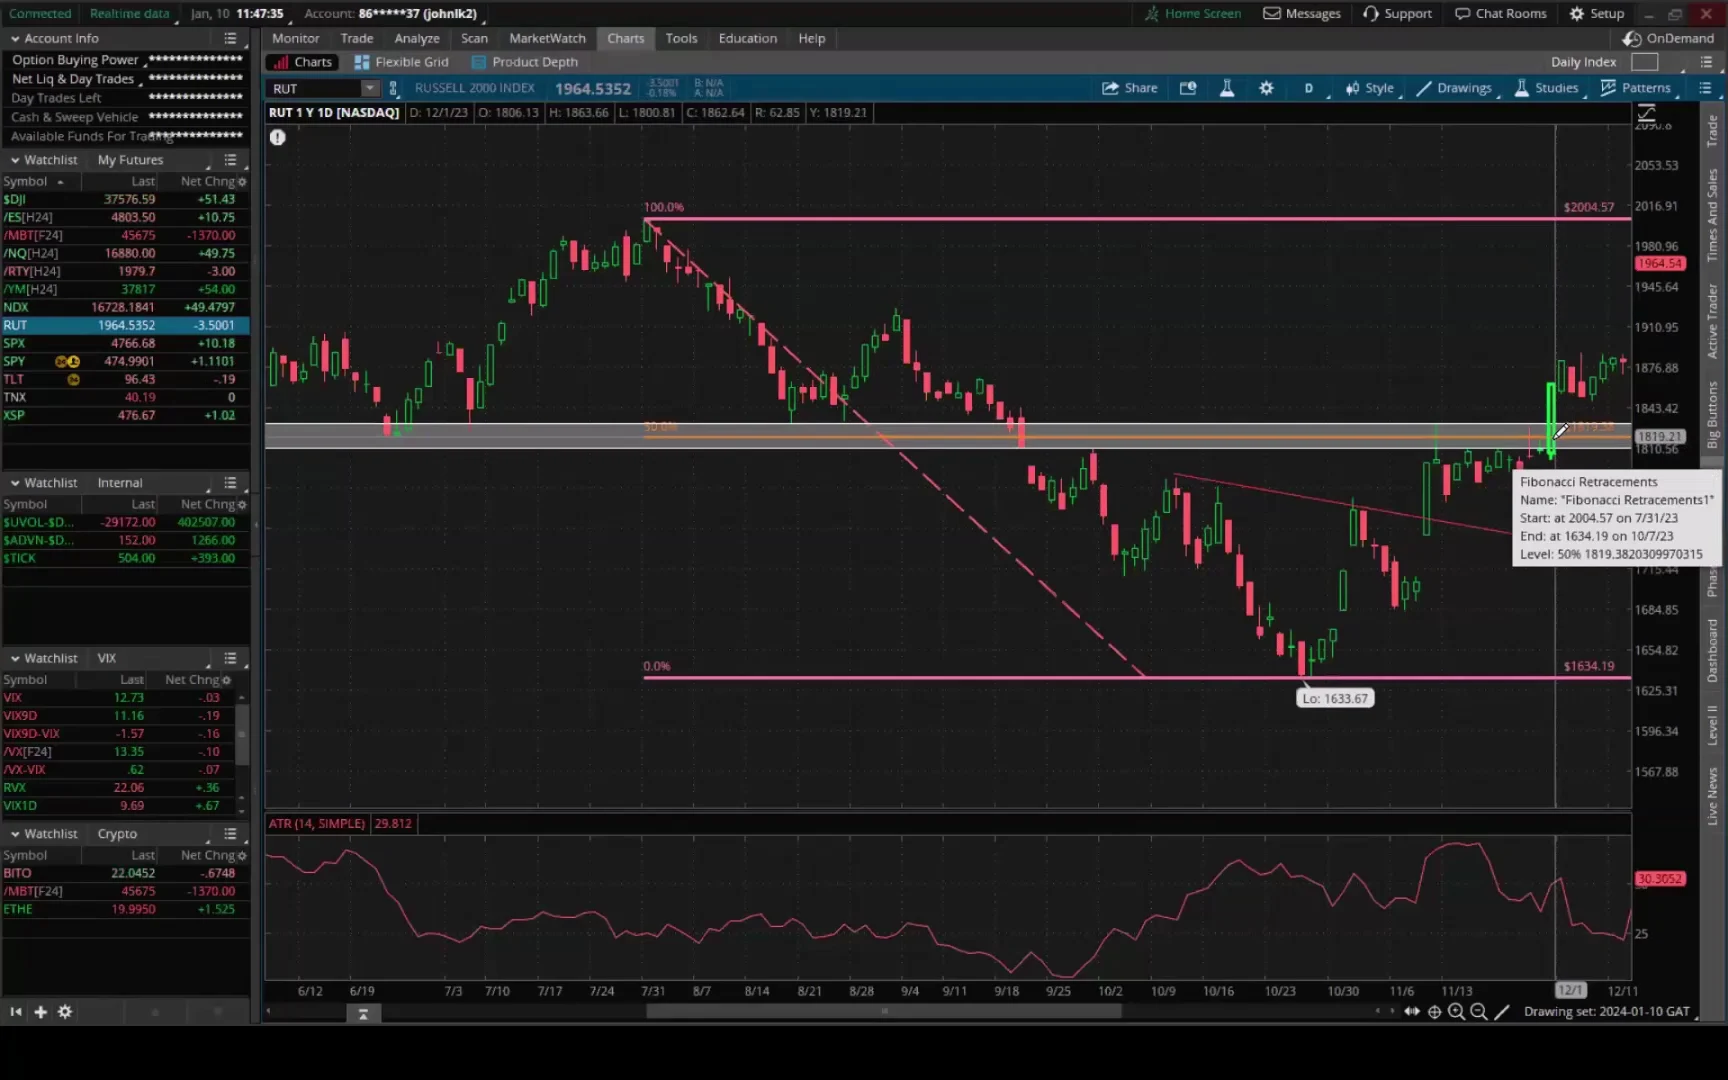1728x1080 pixels.
Task: Open Chat Rooms
Action: [1500, 14]
